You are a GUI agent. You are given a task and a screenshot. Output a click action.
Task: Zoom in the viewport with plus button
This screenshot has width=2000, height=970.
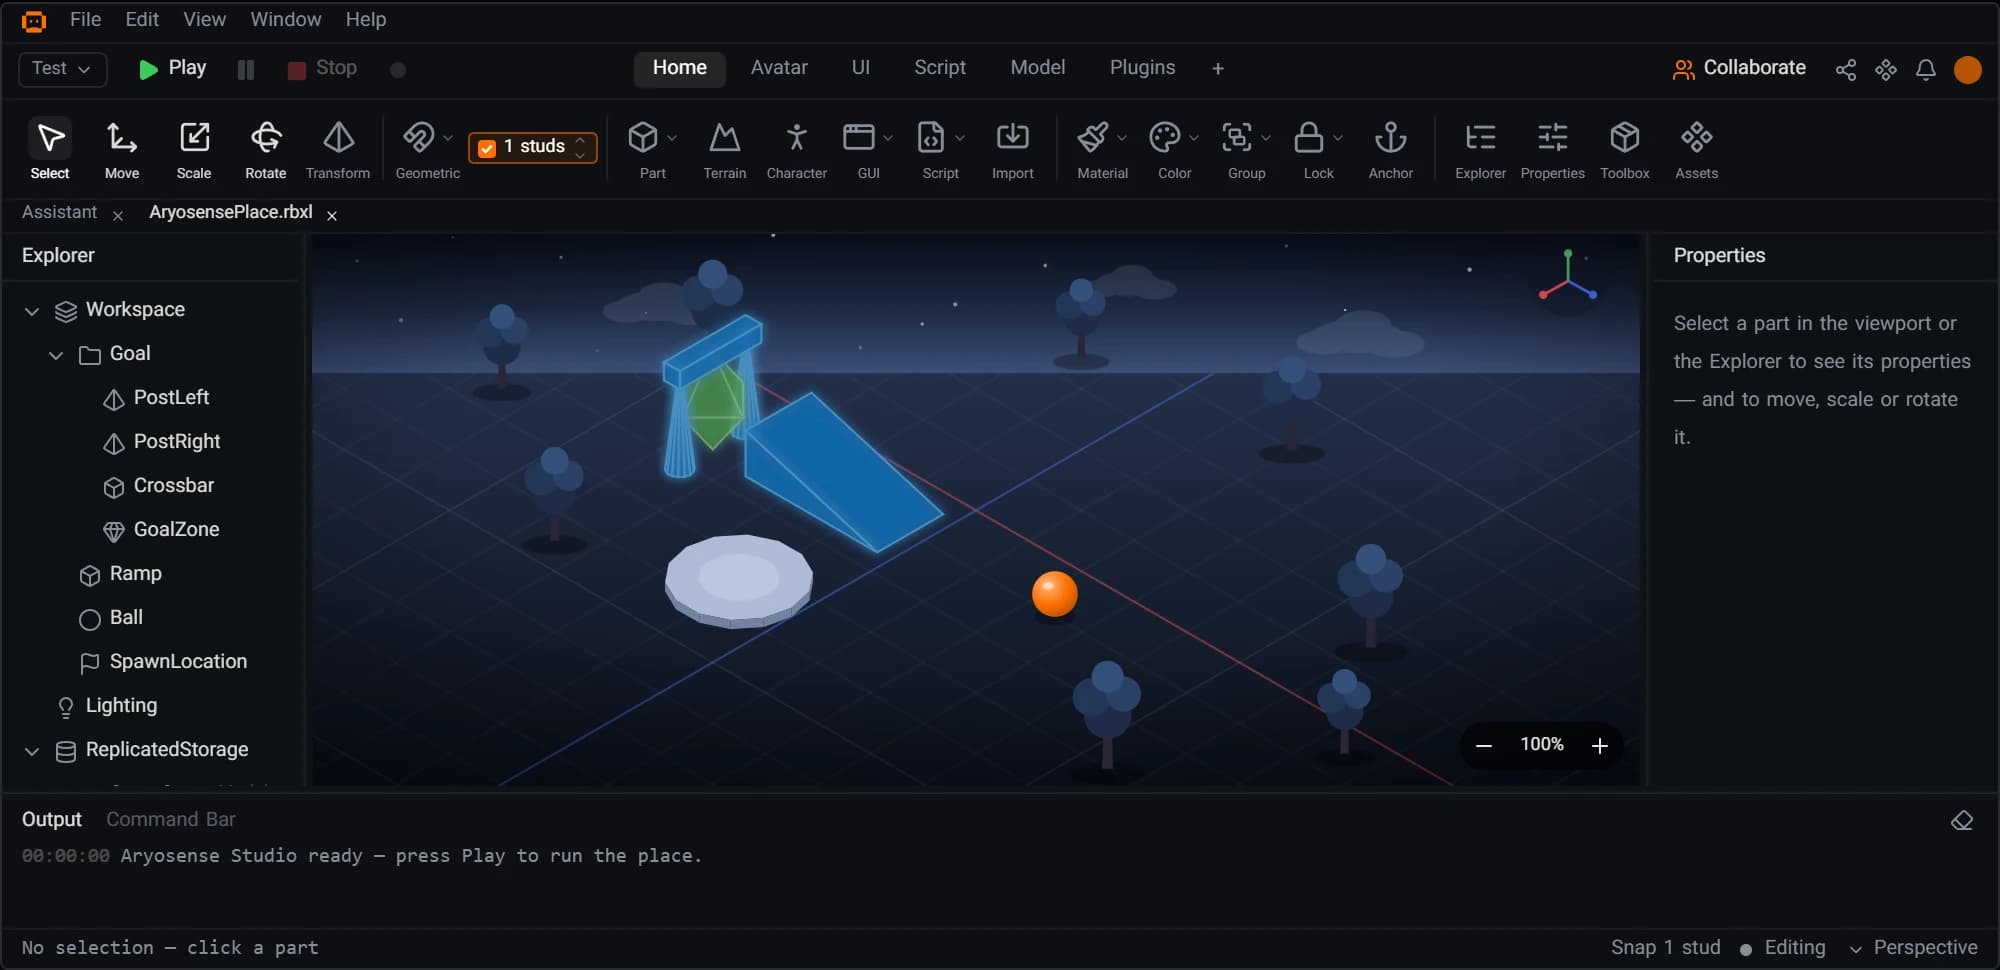[x=1600, y=746]
